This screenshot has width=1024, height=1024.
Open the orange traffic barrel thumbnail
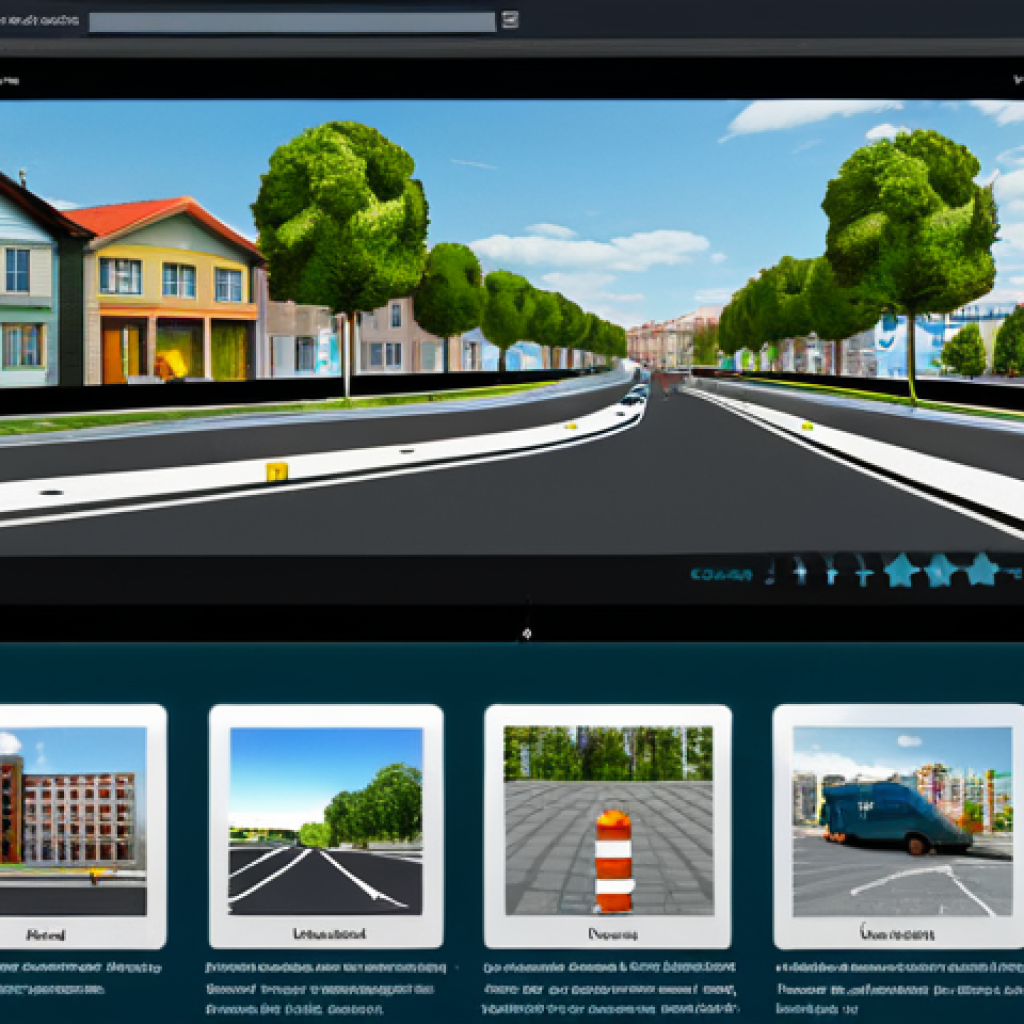click(608, 820)
